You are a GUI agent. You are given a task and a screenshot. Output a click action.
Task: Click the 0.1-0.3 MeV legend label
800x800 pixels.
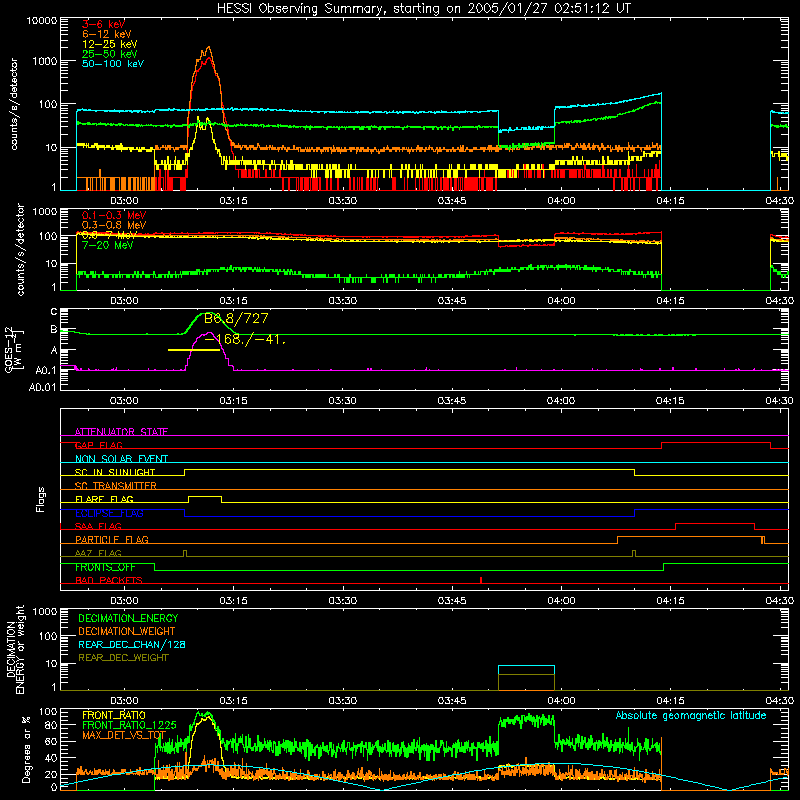pyautogui.click(x=114, y=215)
